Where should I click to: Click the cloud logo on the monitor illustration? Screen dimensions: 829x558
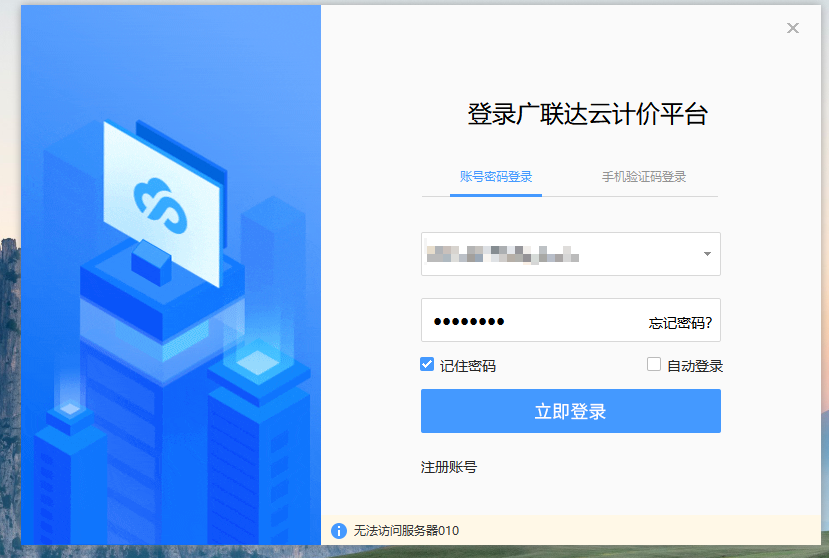click(161, 206)
